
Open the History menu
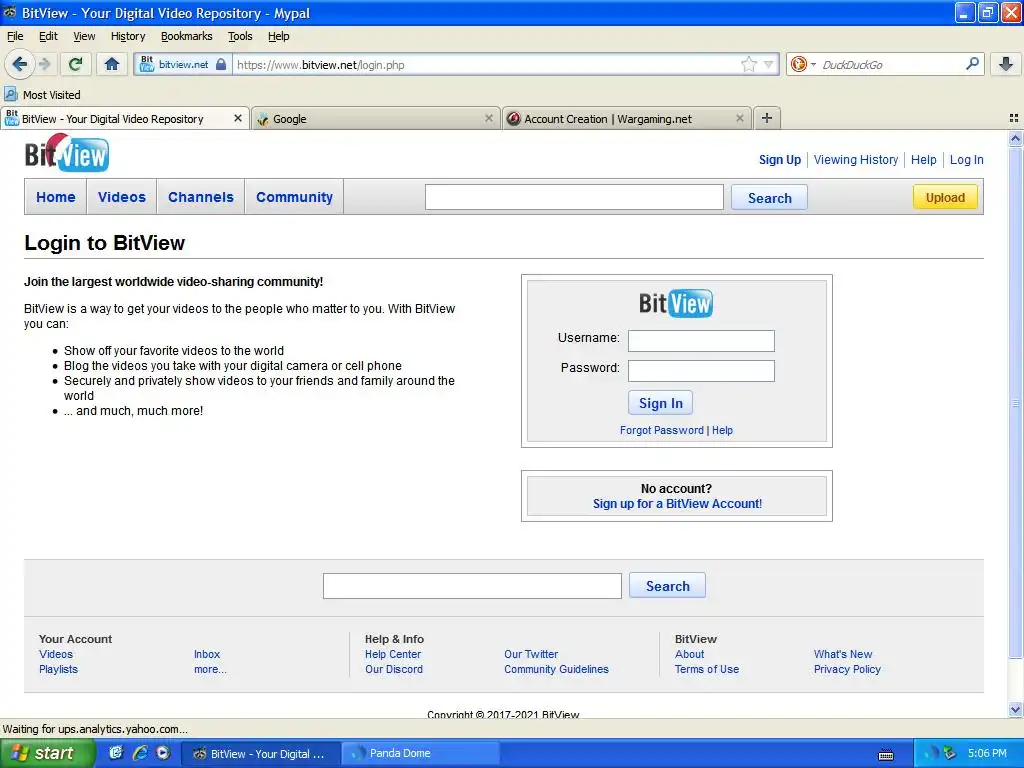128,36
